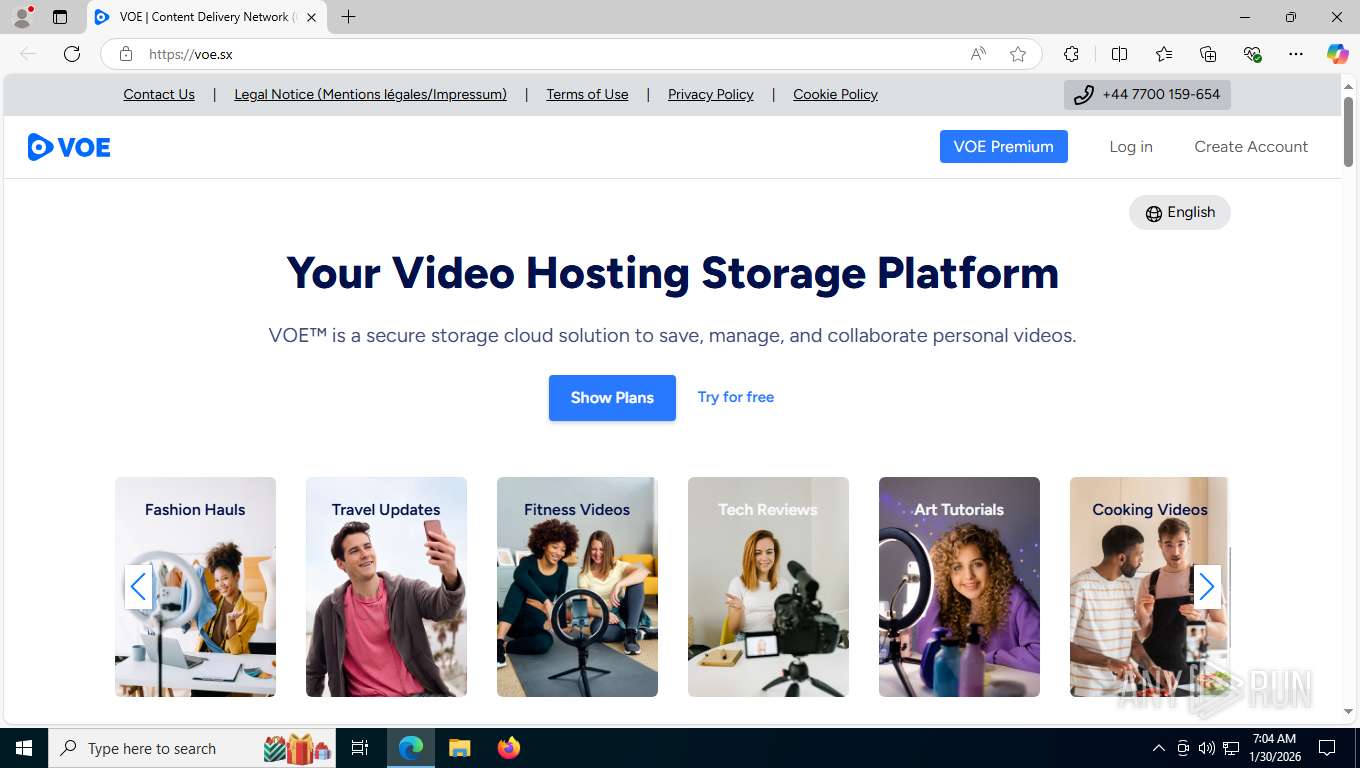Open Task View on the taskbar
1360x768 pixels.
[x=360, y=748]
